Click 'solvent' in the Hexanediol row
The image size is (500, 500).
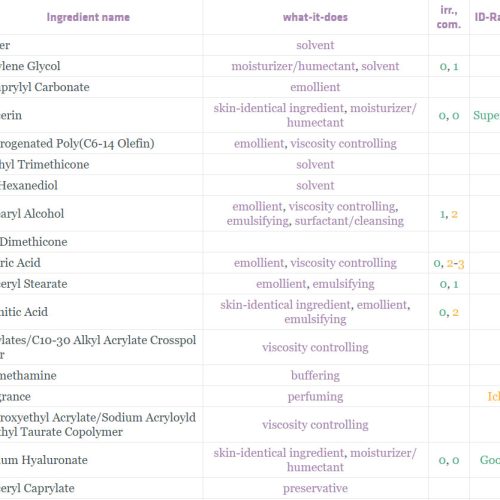(x=315, y=185)
